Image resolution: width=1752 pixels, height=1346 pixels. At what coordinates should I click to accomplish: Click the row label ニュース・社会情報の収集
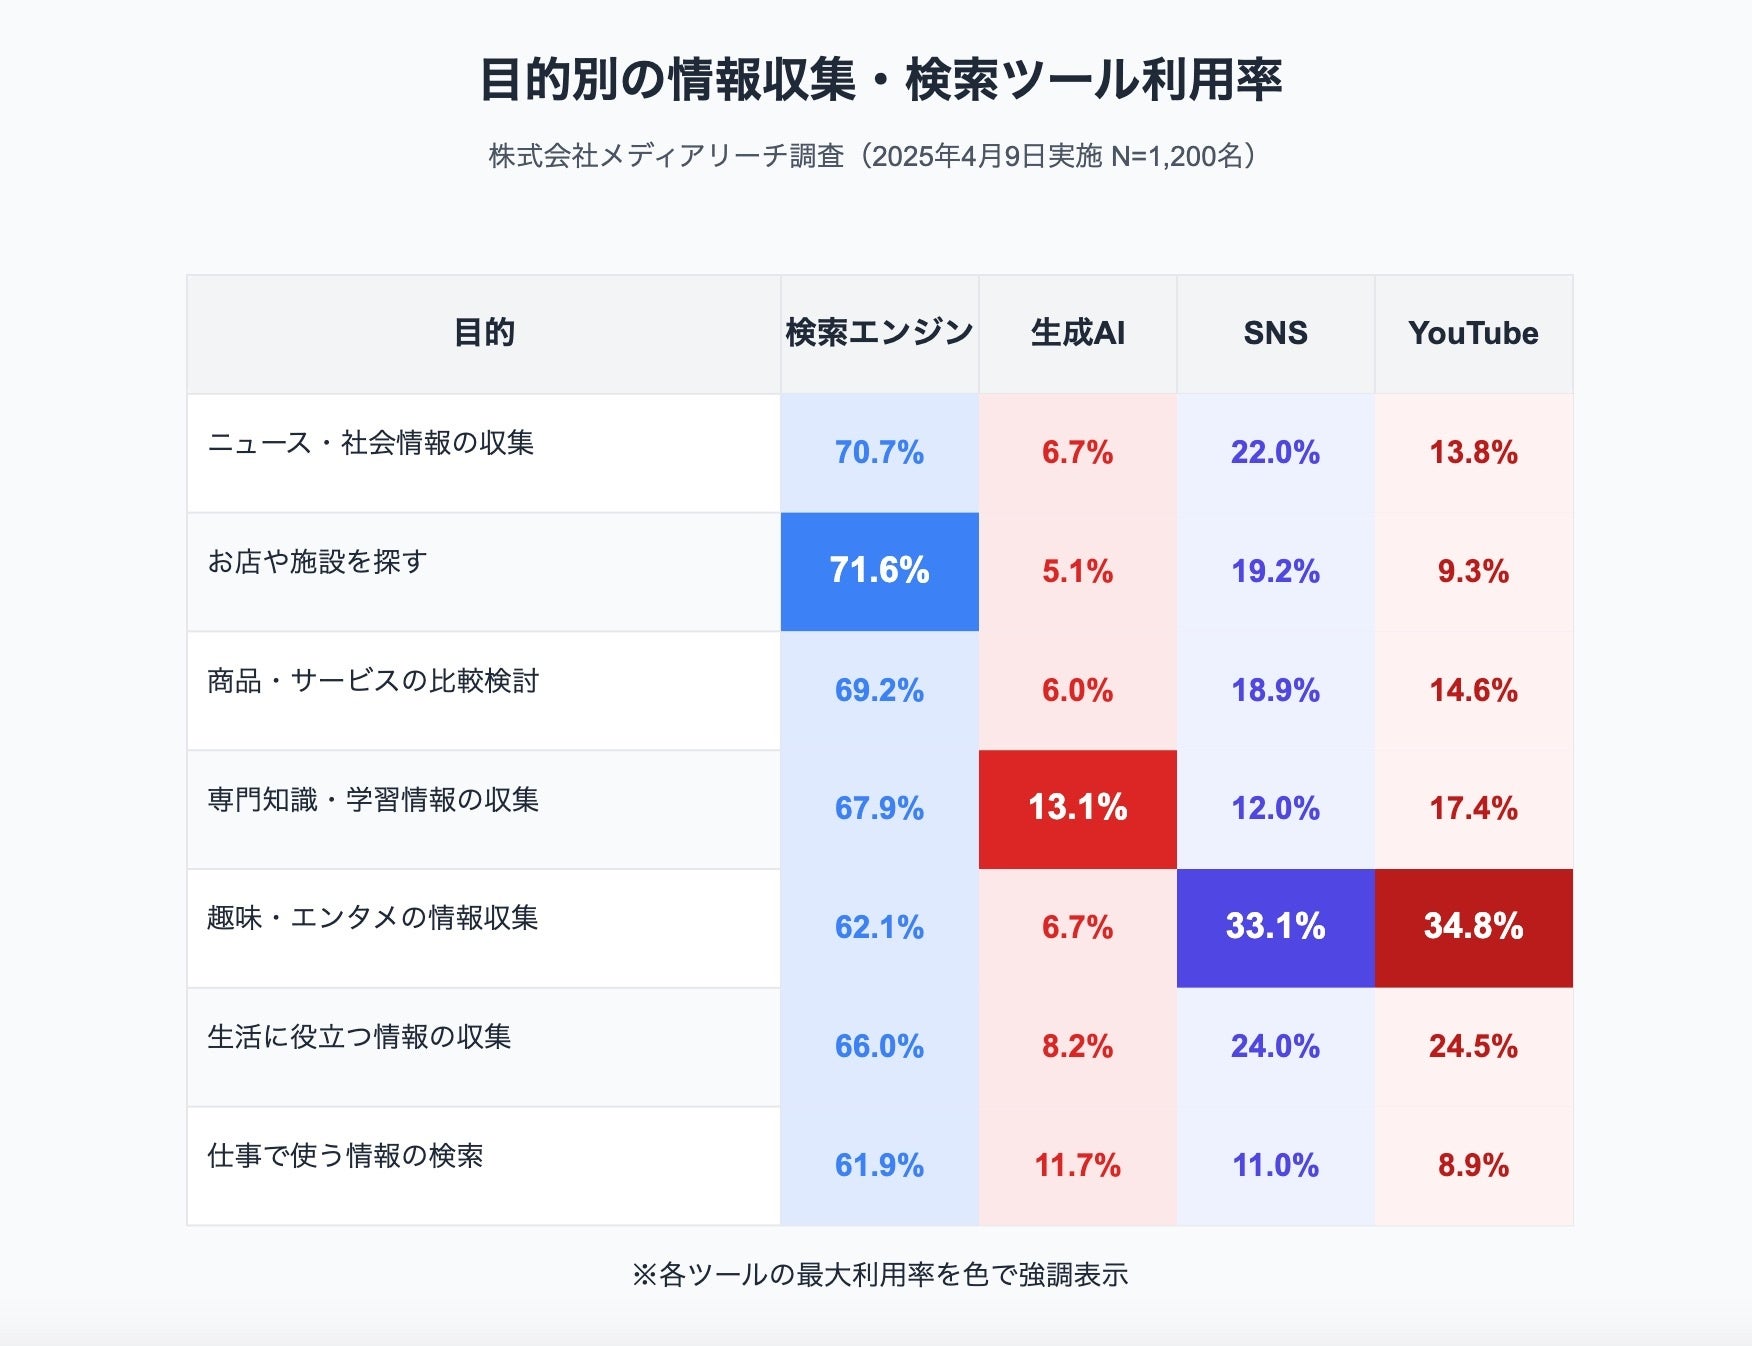coord(371,443)
